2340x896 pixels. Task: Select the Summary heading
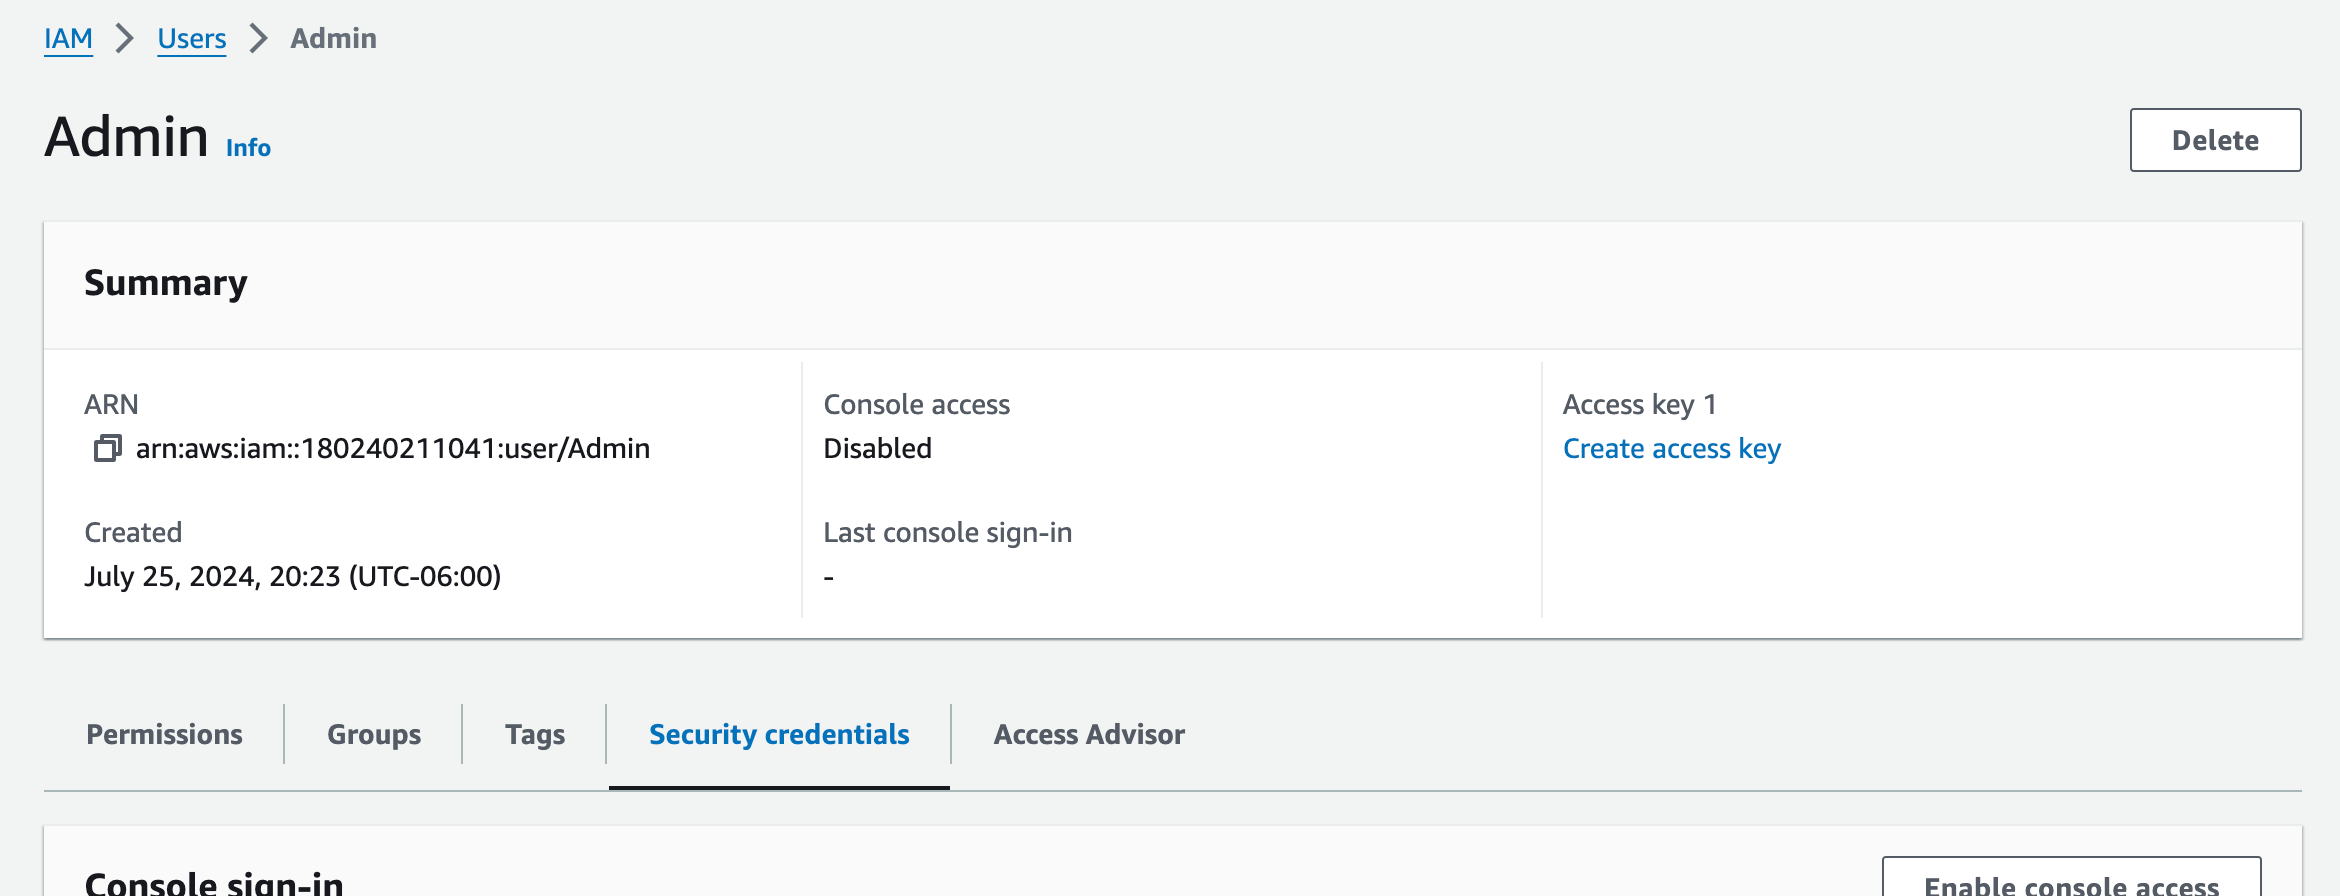tap(166, 284)
